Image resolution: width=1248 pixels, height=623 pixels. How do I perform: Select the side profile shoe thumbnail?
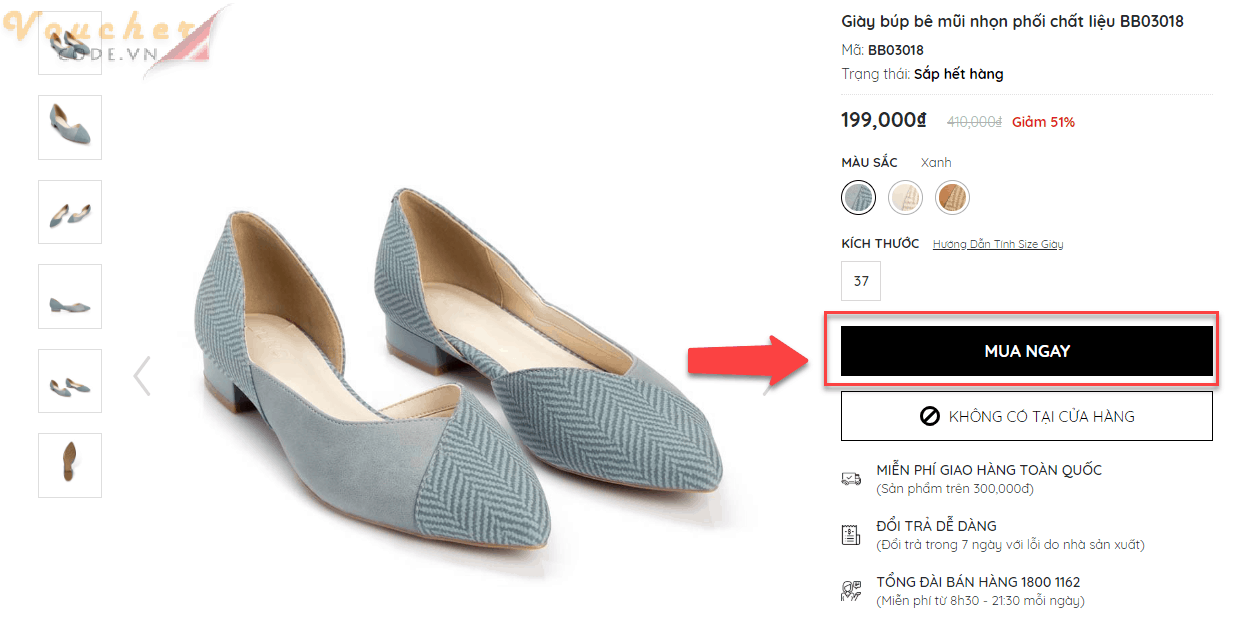[x=70, y=296]
